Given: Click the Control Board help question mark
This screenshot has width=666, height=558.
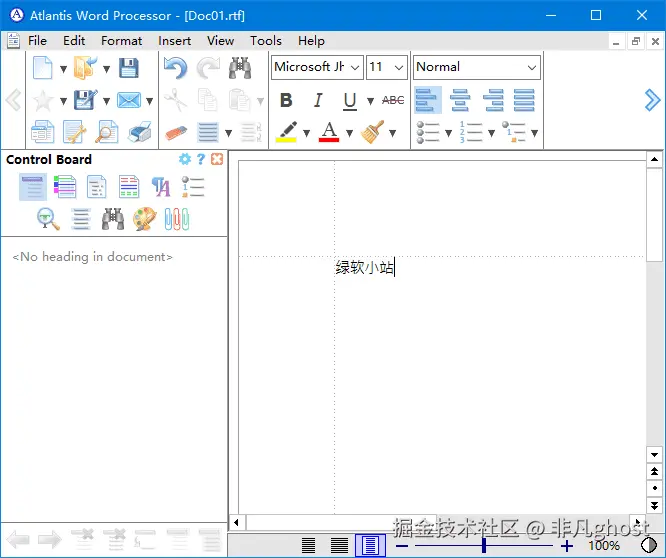Looking at the screenshot, I should (201, 159).
